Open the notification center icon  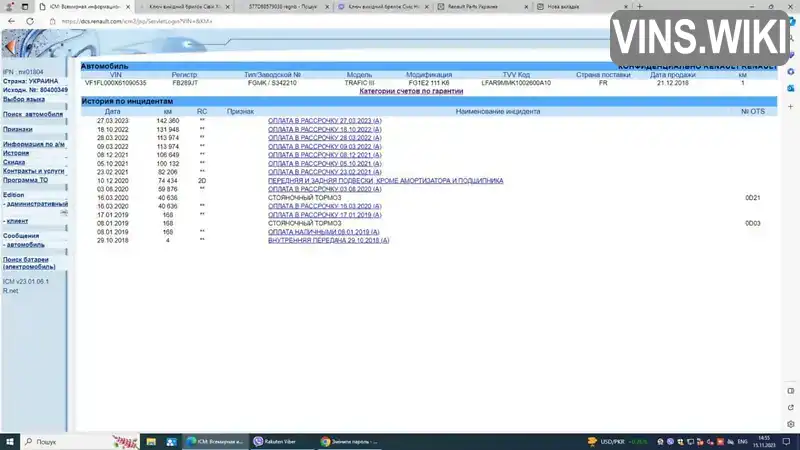786,442
